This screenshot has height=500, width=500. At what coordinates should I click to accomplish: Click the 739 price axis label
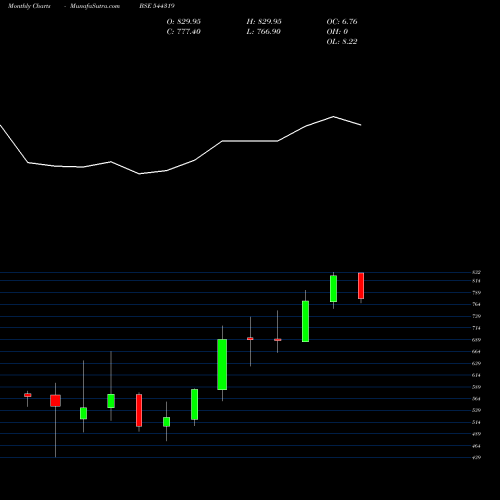(x=476, y=316)
